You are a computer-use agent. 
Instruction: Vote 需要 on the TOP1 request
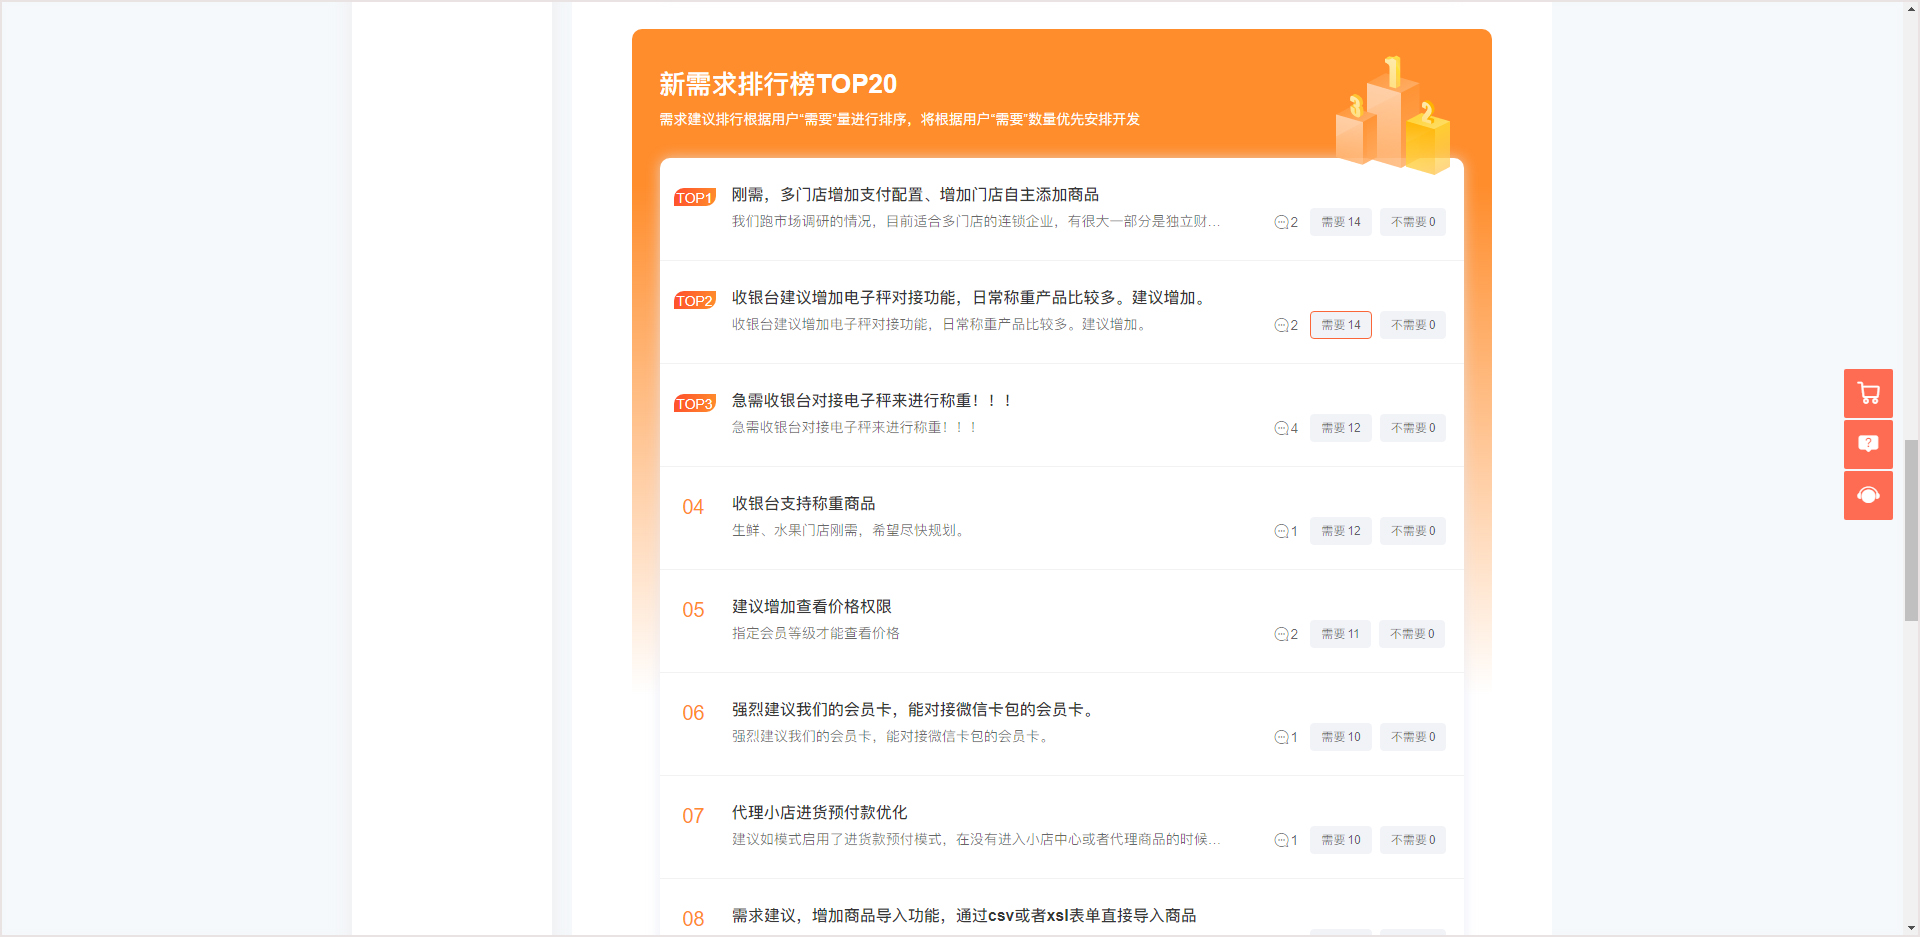[x=1340, y=222]
